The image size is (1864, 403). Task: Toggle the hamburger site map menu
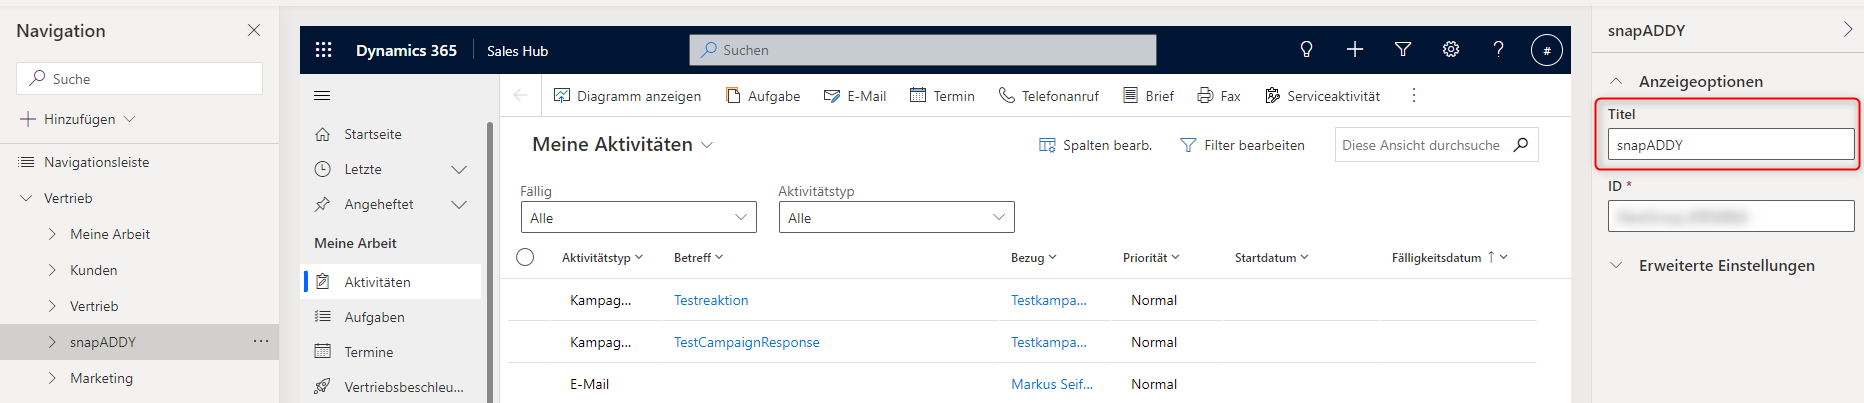(322, 96)
